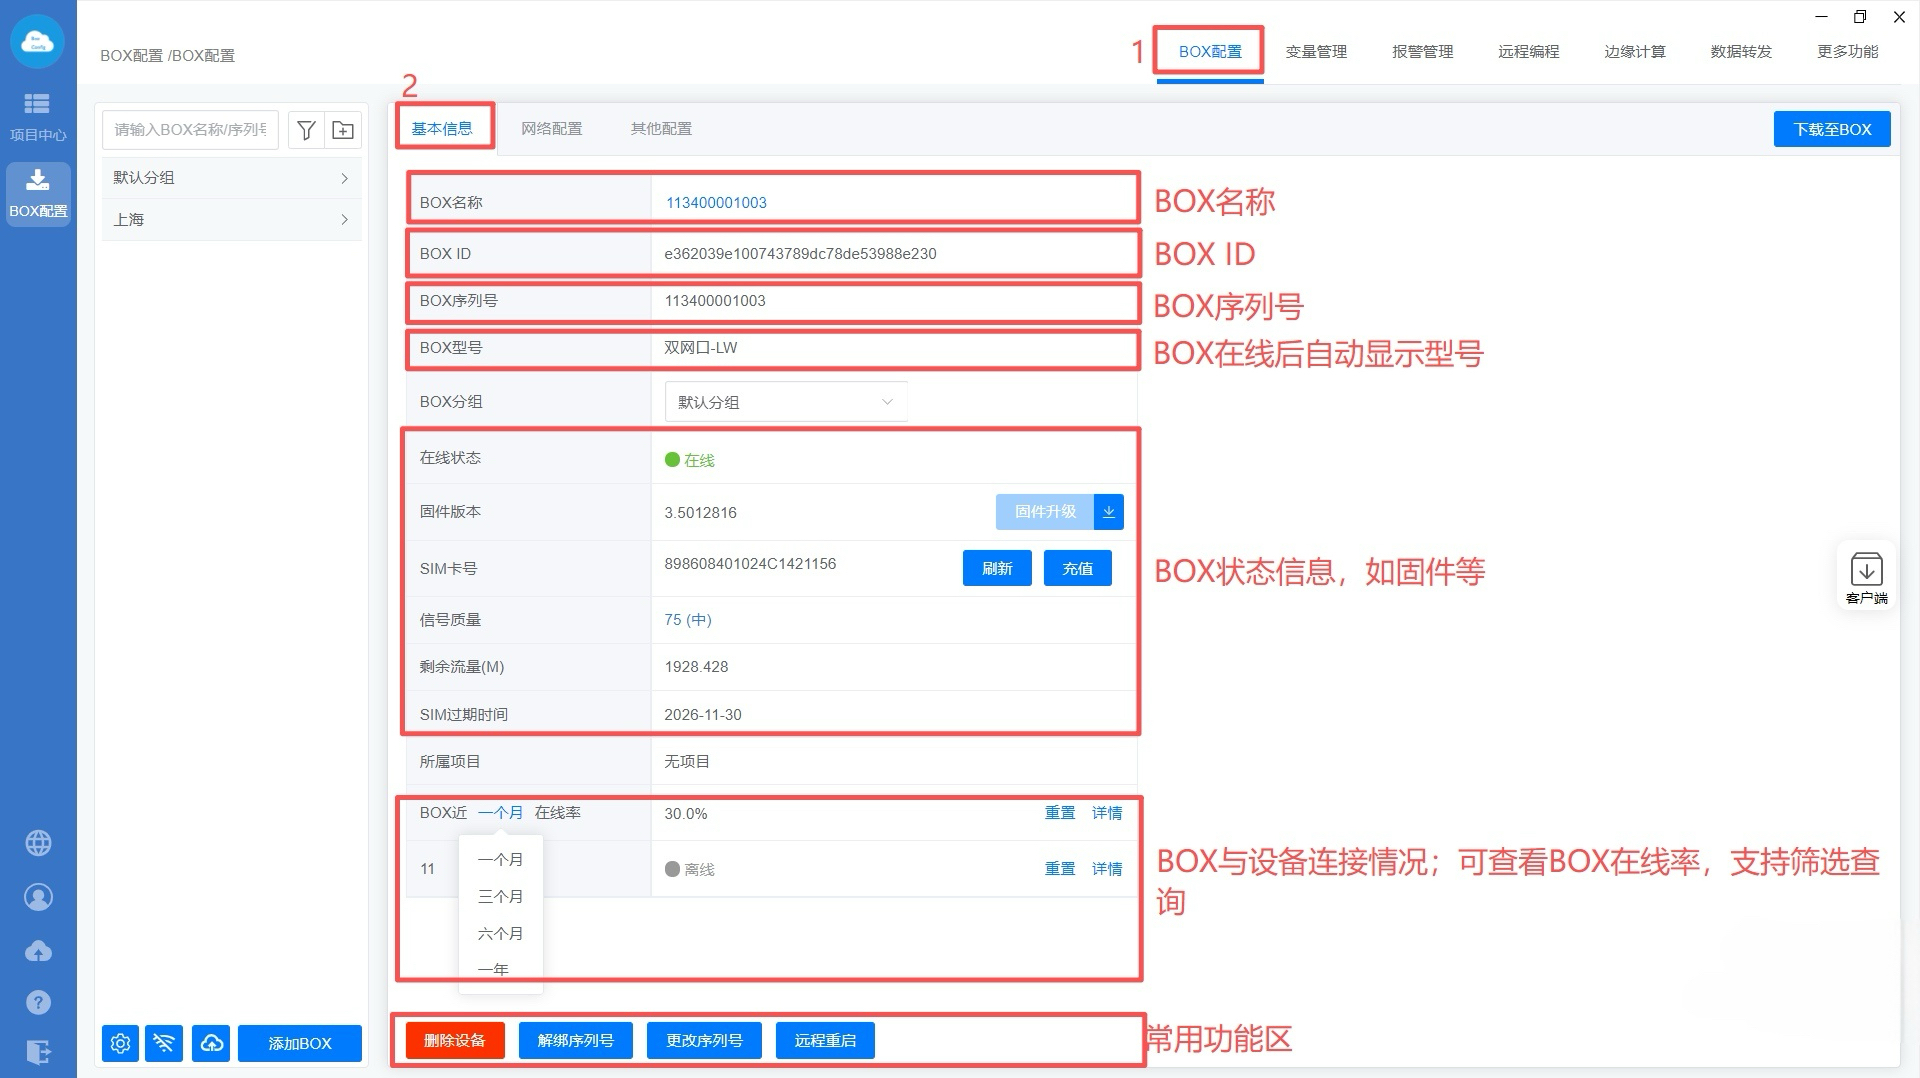Screen dimensions: 1920x1078
Task: Open the 客户端 download widget
Action: [1866, 577]
